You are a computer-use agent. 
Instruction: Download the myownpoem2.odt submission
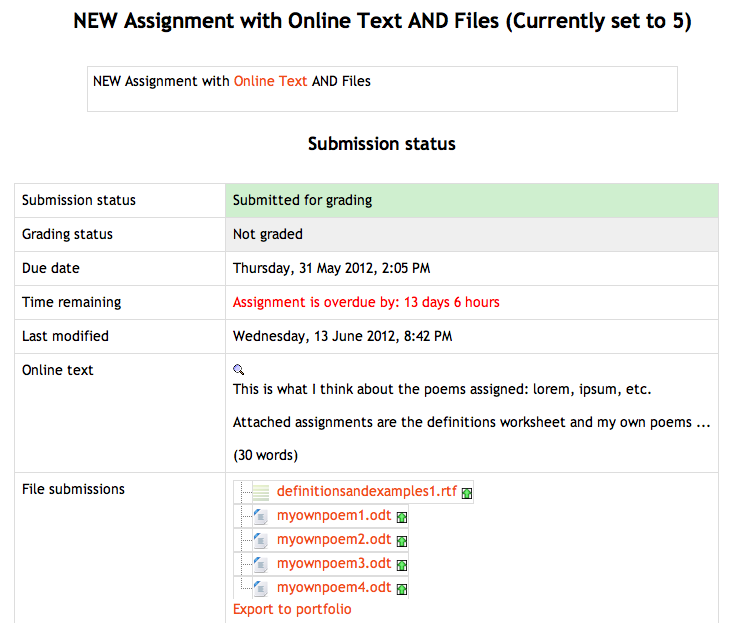click(x=334, y=540)
